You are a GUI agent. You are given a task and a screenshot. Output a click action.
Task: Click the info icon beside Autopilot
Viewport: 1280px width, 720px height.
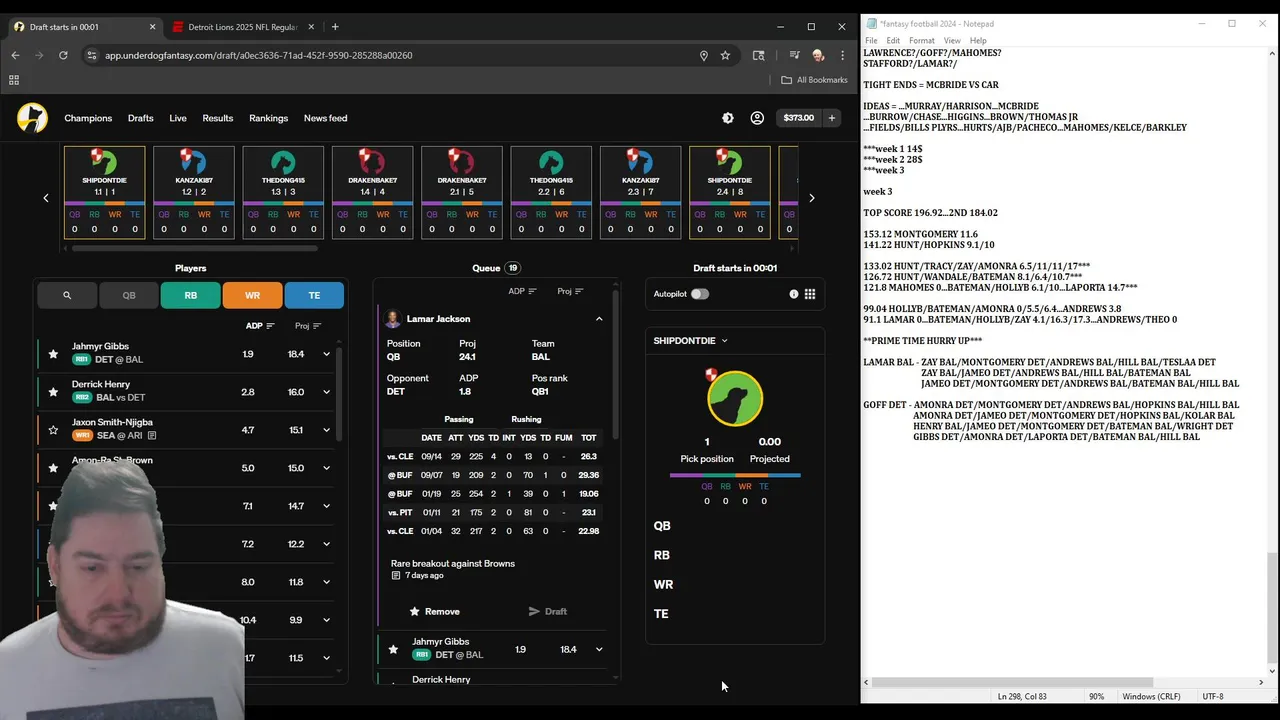pyautogui.click(x=794, y=294)
